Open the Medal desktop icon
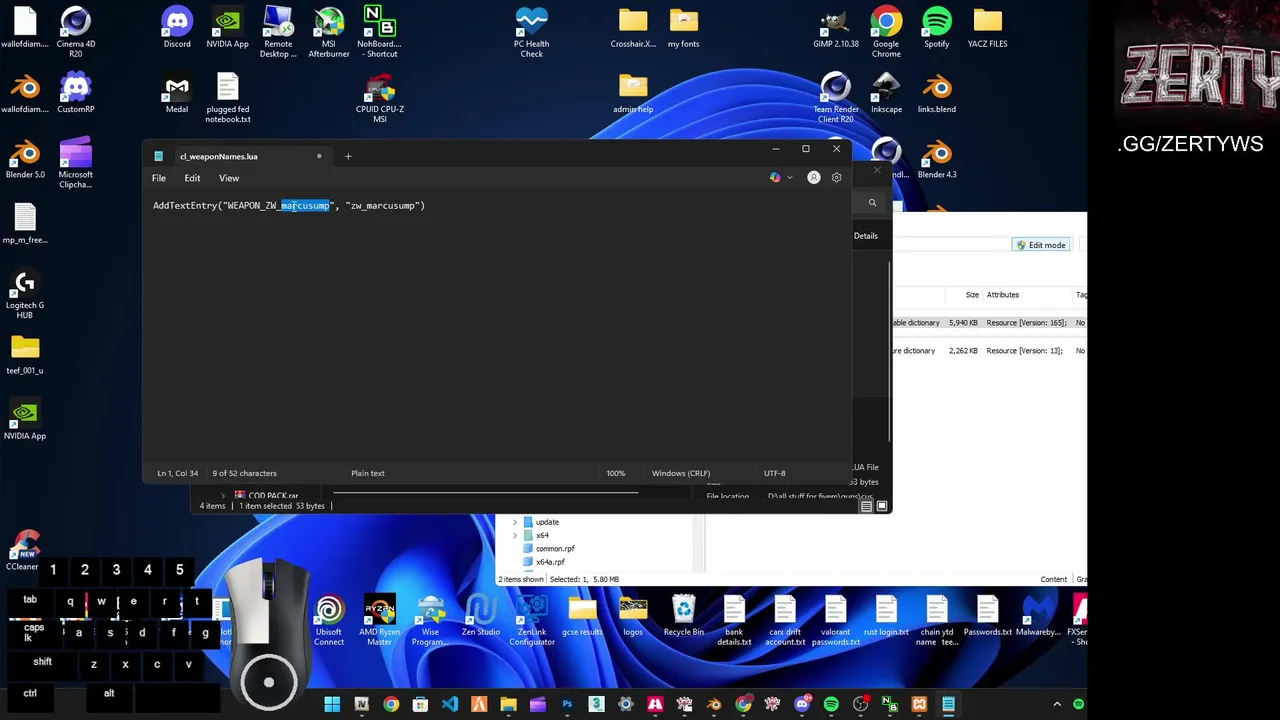This screenshot has width=1280, height=720. pyautogui.click(x=177, y=94)
